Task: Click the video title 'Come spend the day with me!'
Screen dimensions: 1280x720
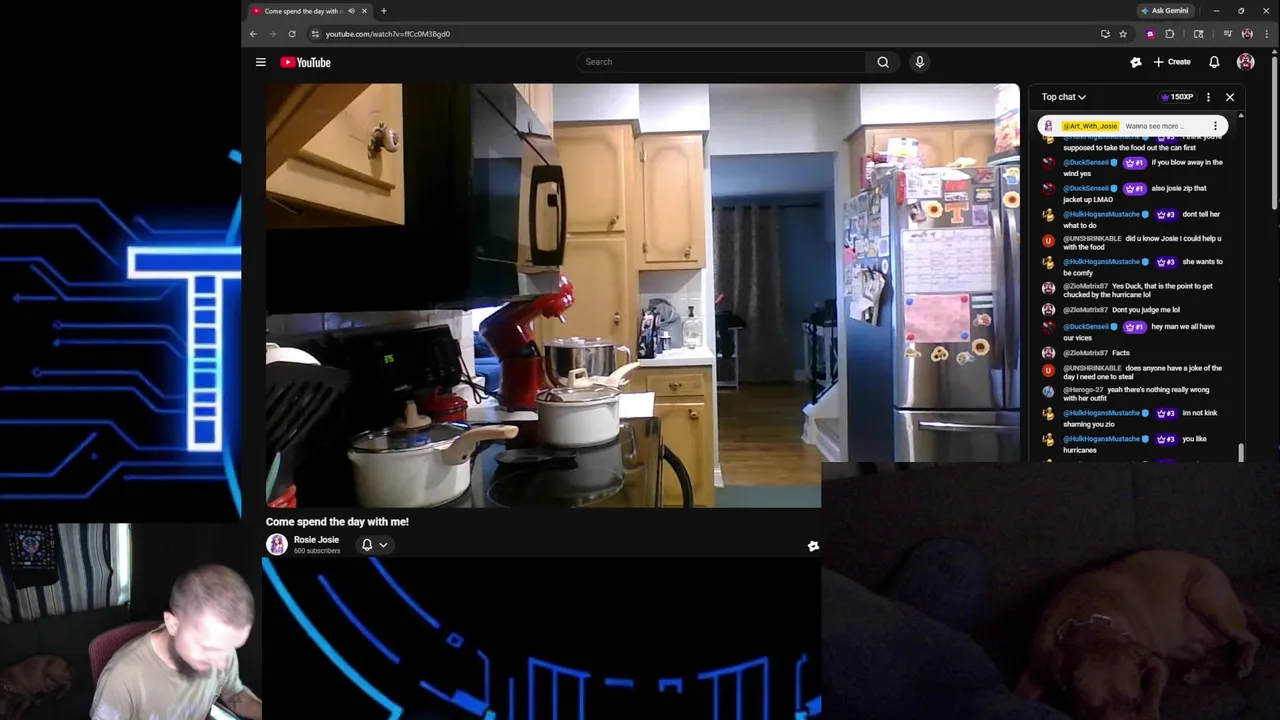Action: tap(337, 522)
